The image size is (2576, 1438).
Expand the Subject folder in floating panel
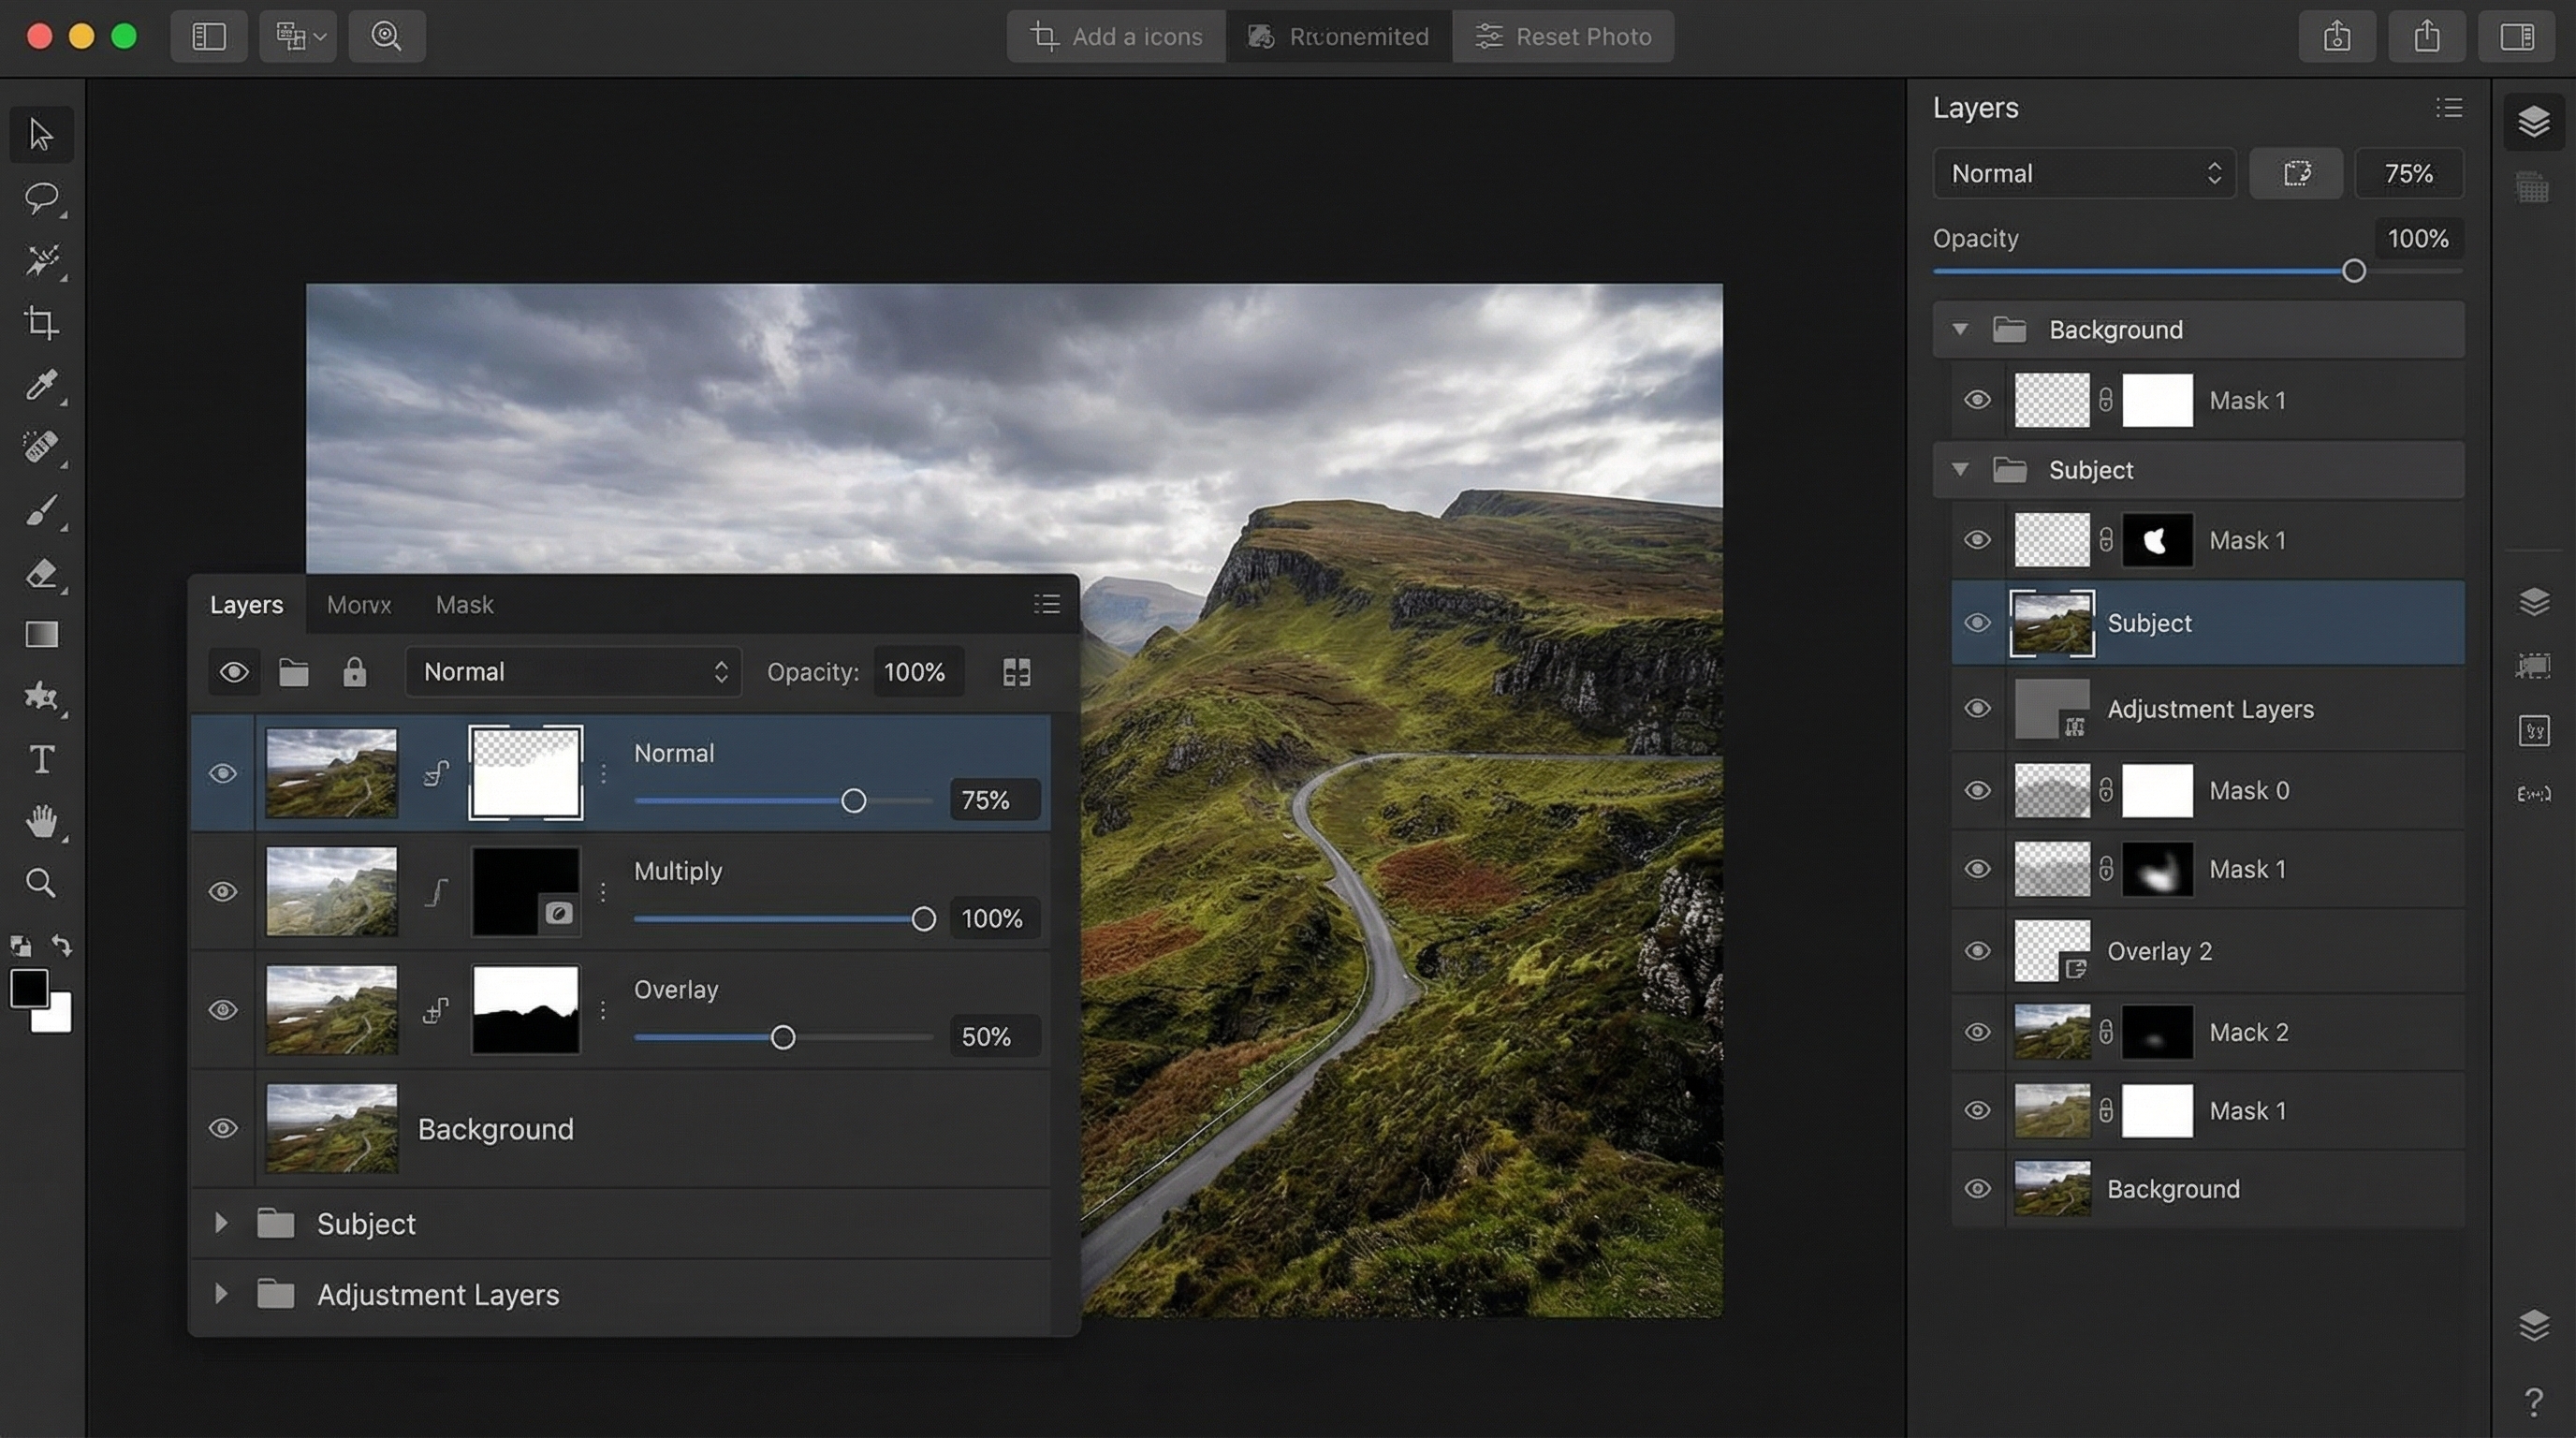coord(221,1223)
